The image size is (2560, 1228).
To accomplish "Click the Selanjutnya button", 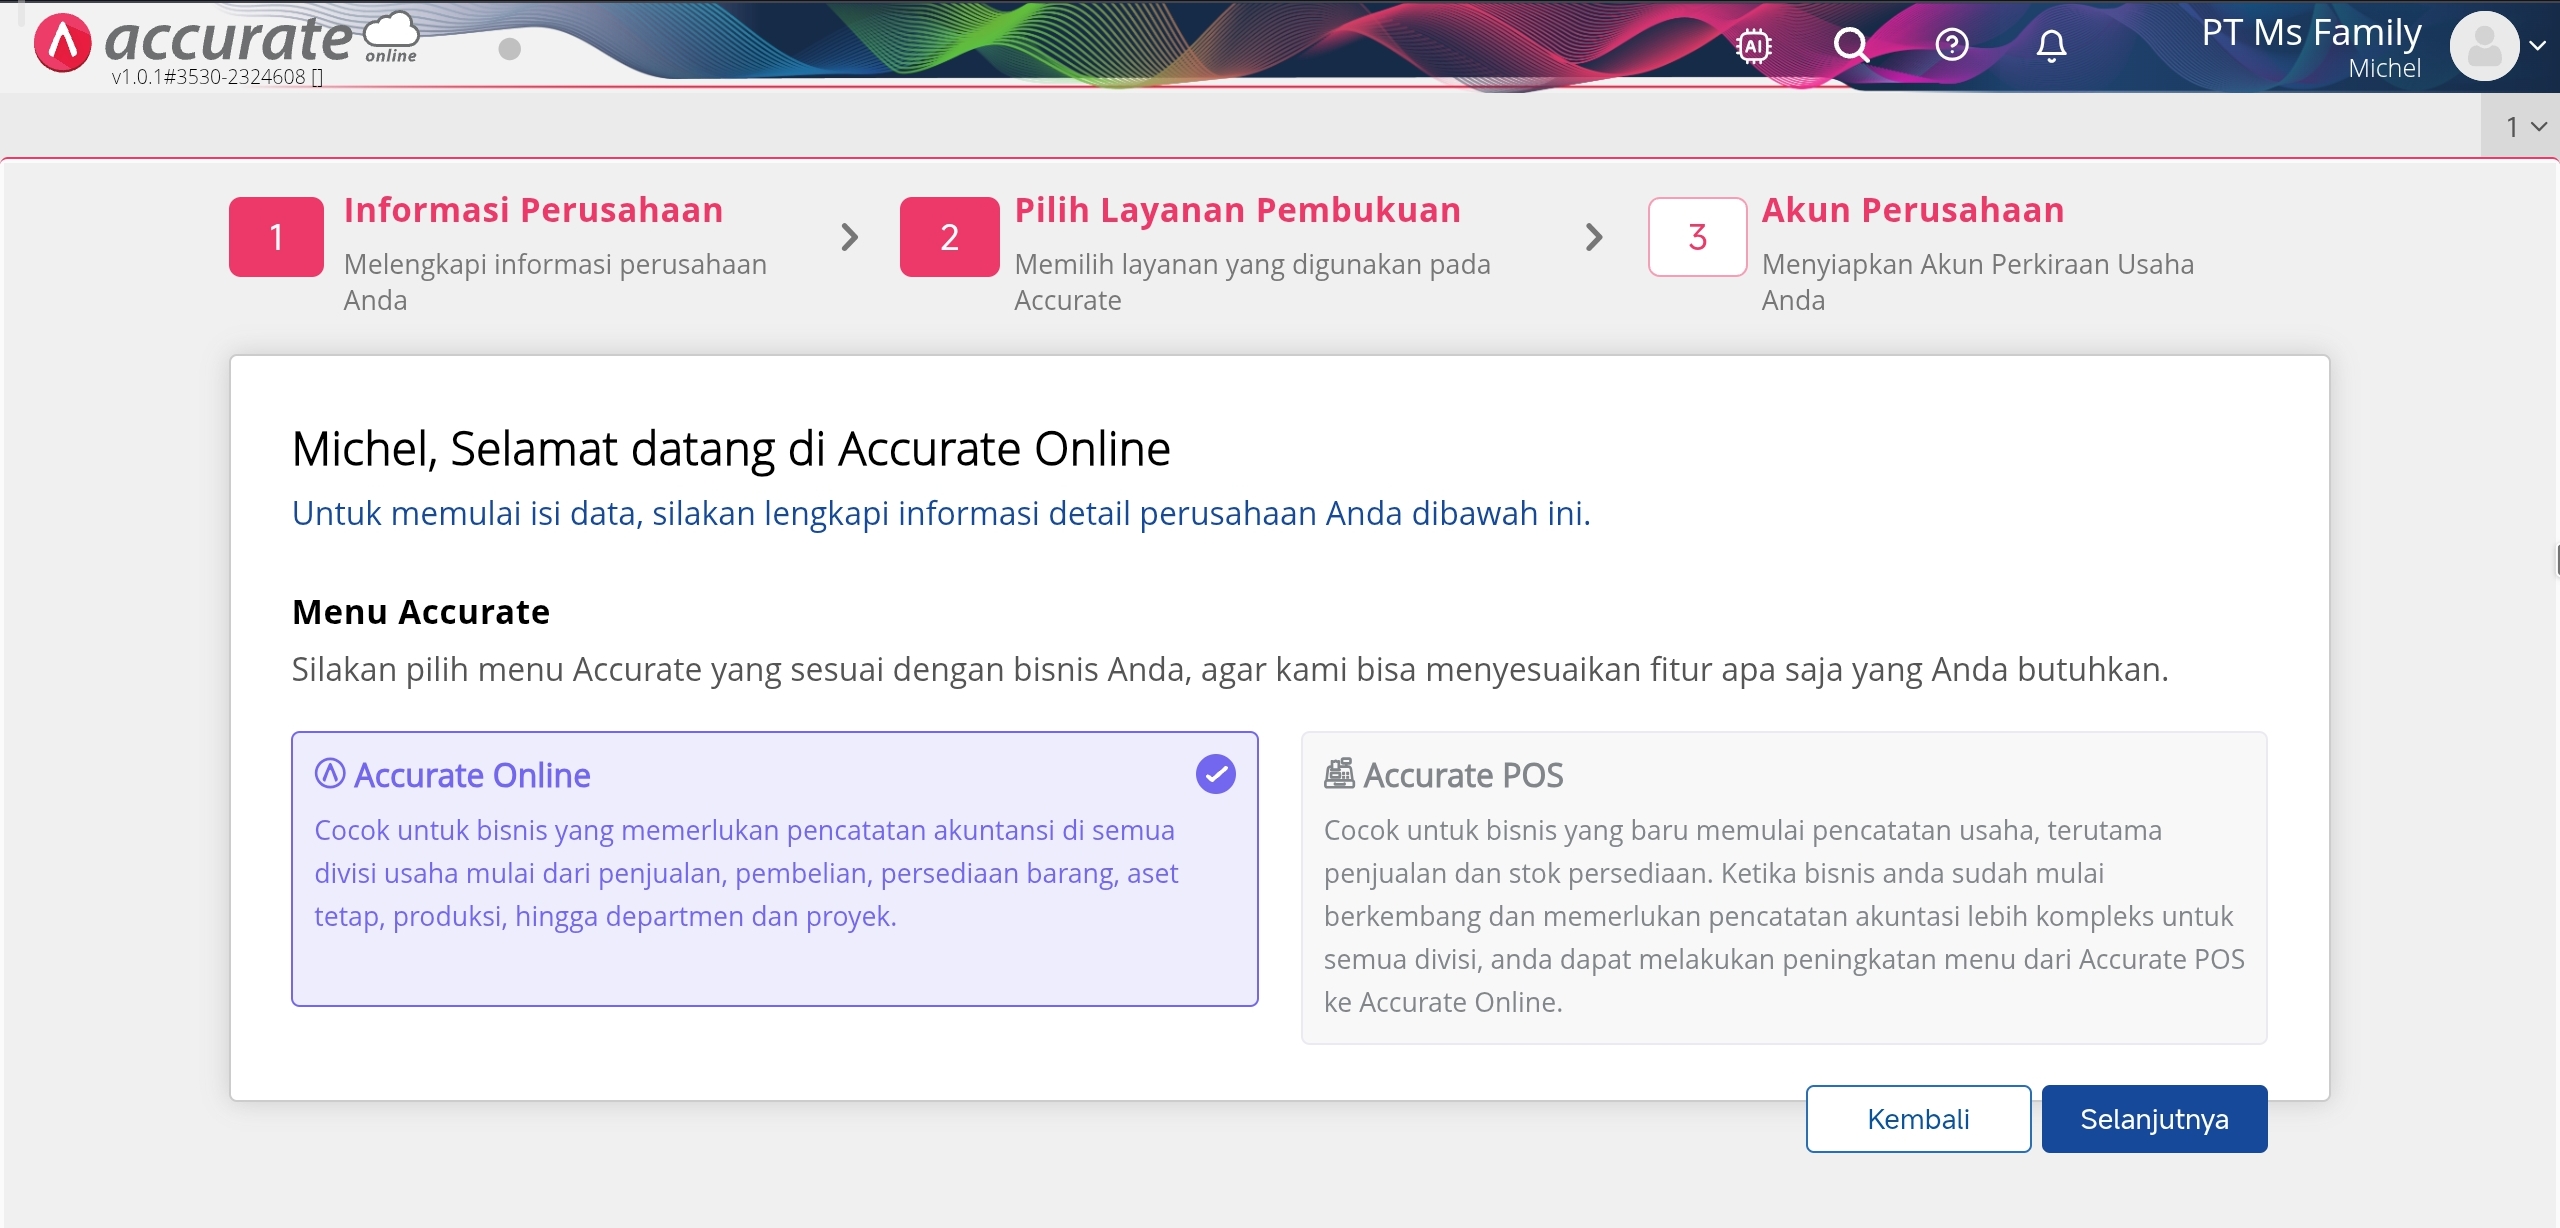I will pyautogui.click(x=2153, y=1119).
